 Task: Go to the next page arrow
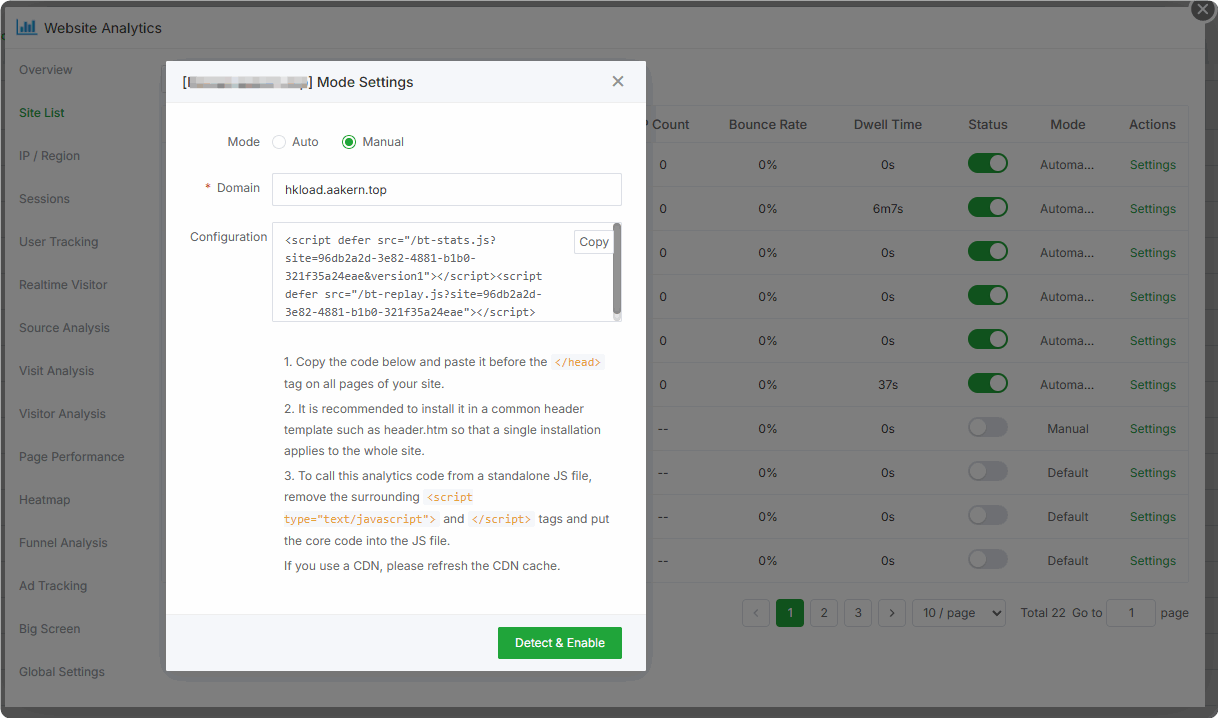click(892, 613)
